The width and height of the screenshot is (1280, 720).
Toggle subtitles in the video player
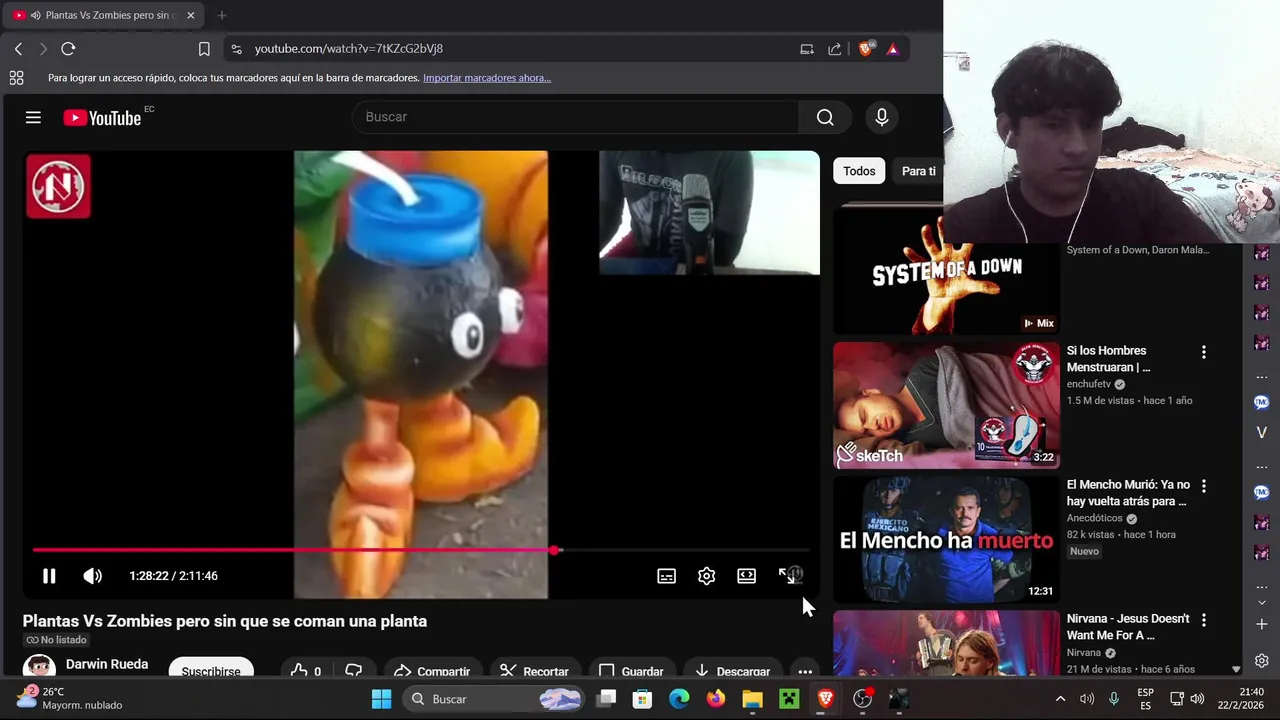pyautogui.click(x=666, y=576)
